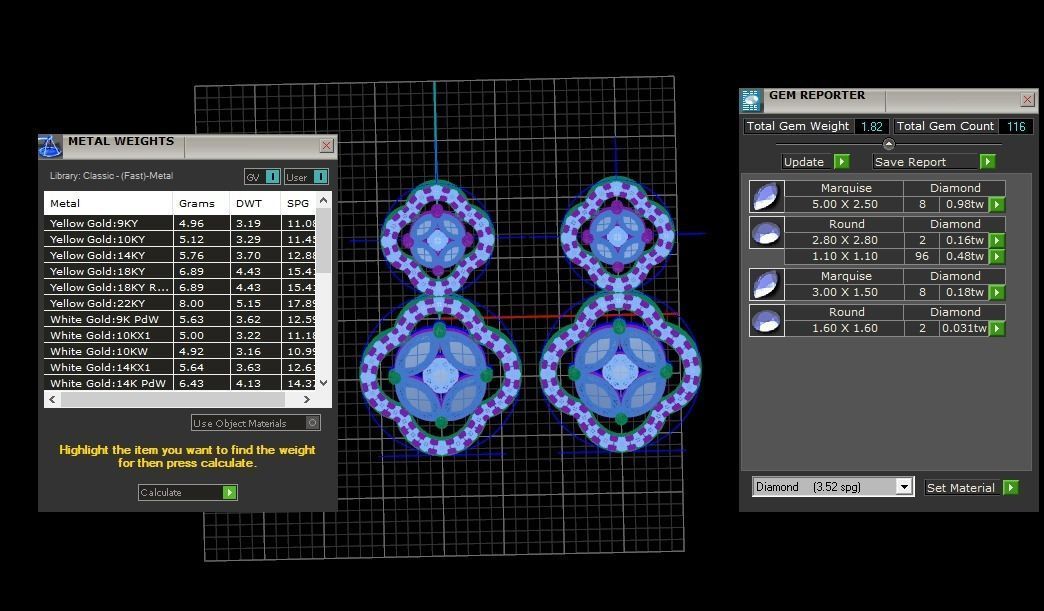Select the Yellow Gold:14KY row
This screenshot has height=611, width=1044.
click(180, 256)
